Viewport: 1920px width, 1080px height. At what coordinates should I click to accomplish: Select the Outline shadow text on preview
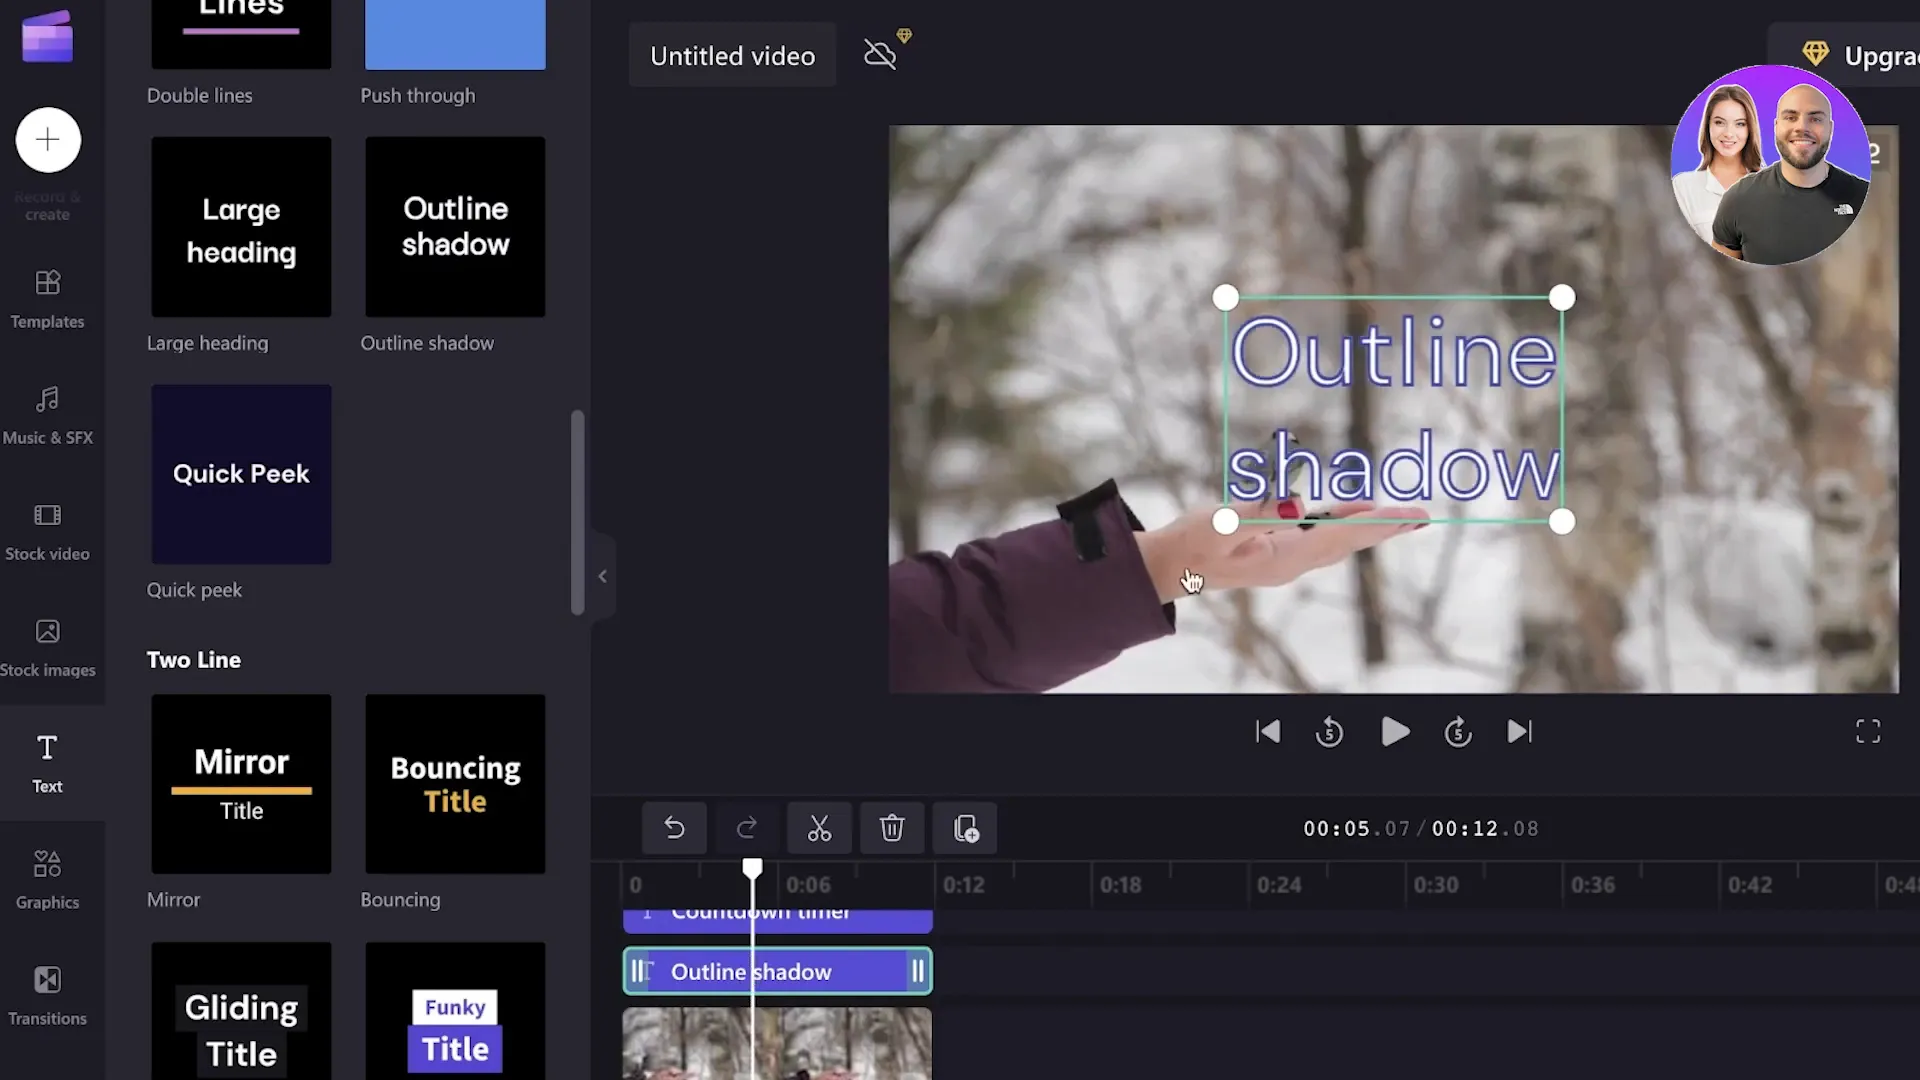[1393, 410]
